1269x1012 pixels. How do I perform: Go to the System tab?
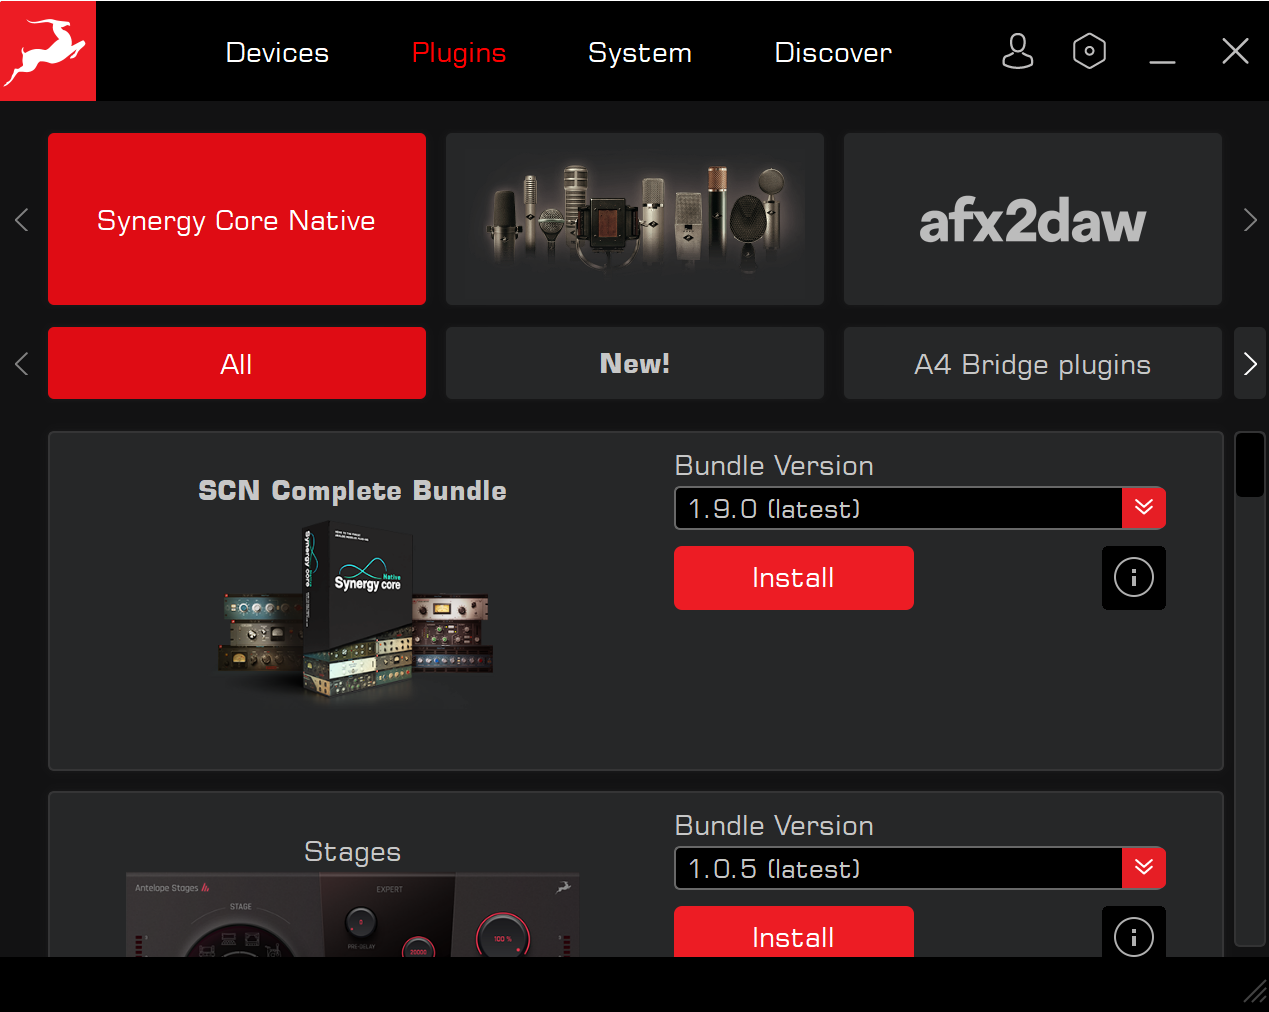click(x=640, y=53)
